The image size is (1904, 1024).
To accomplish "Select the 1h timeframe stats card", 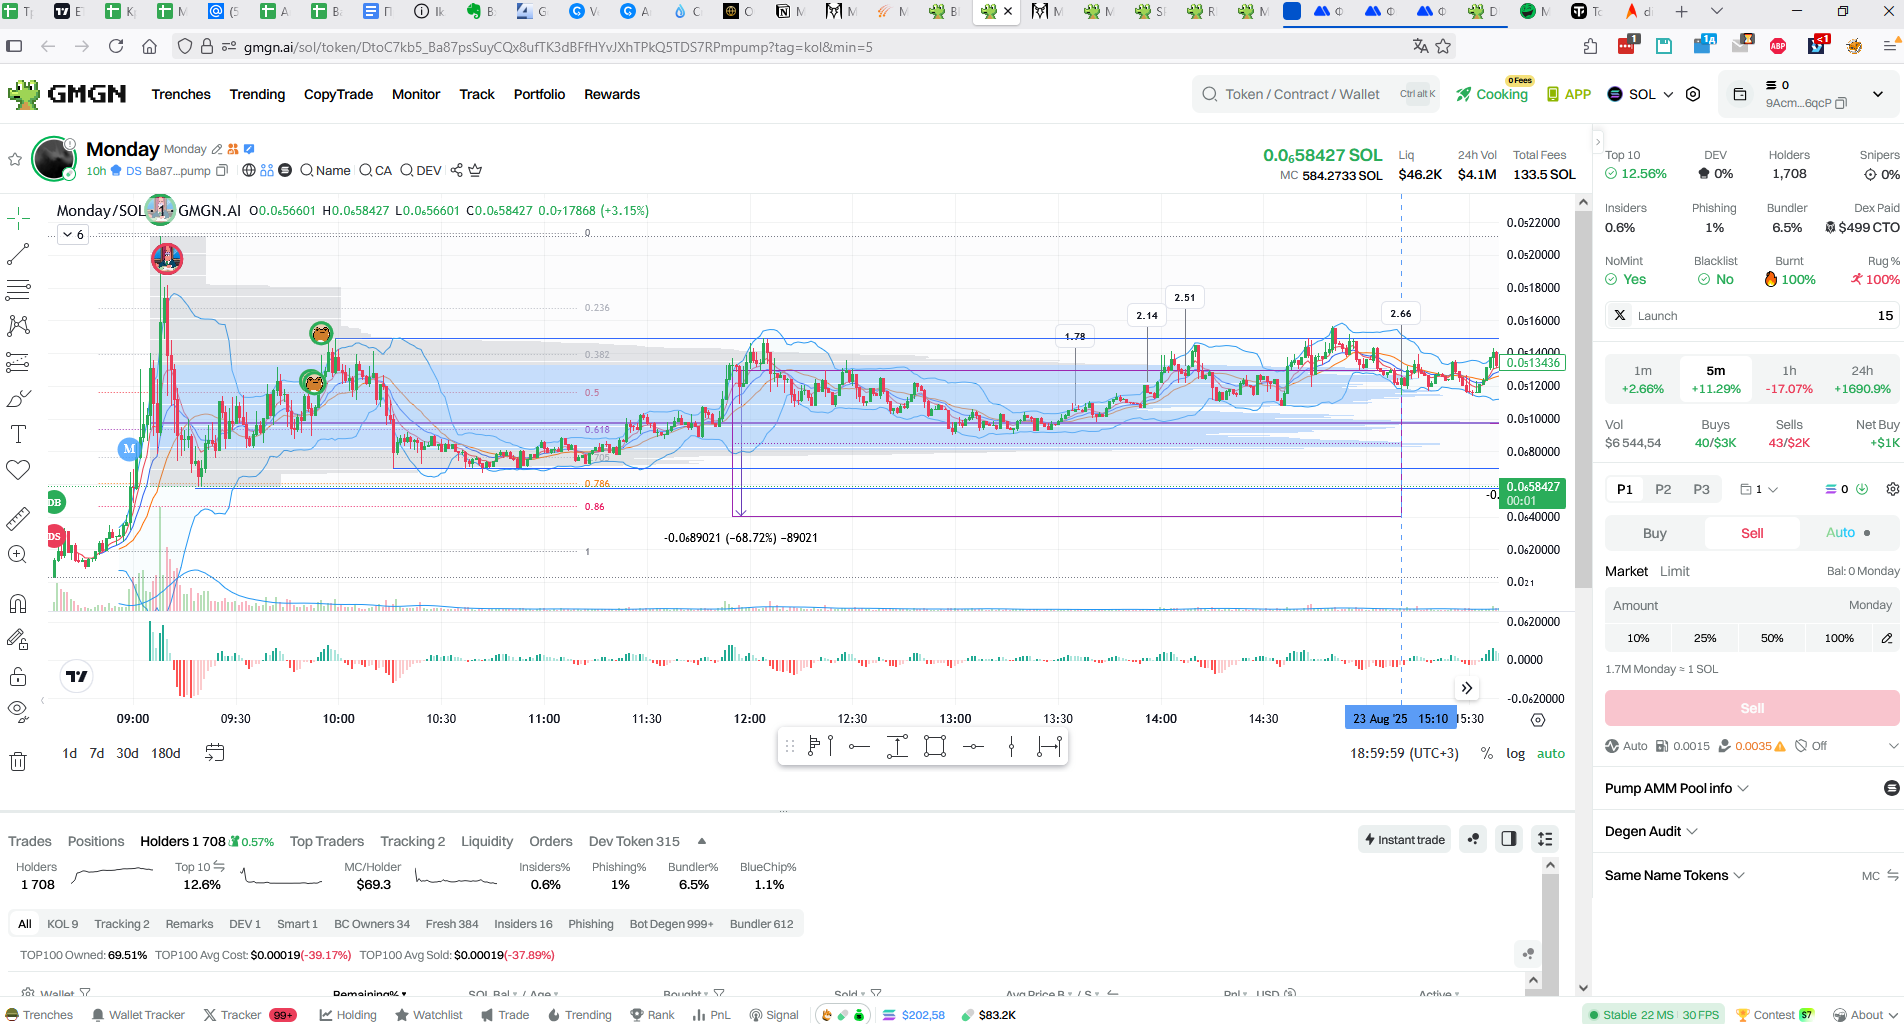I will click(1789, 379).
